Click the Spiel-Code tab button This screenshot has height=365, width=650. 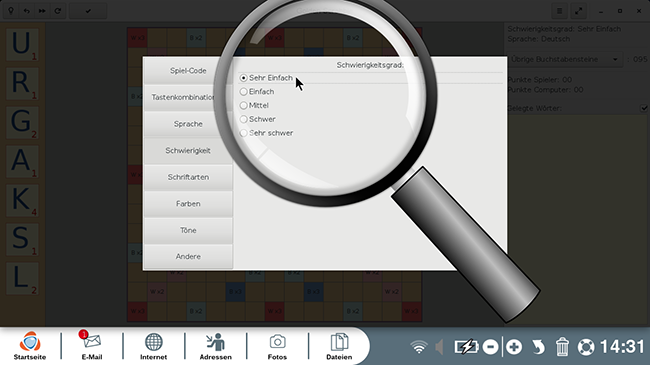[x=188, y=71]
